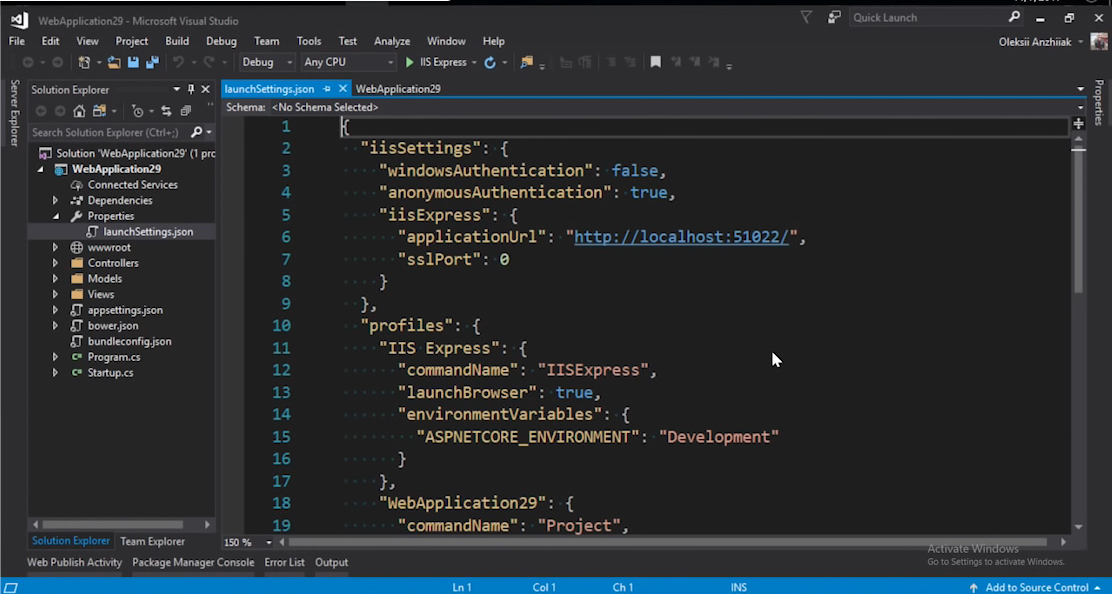
Task: Expand the wwwroot folder
Action: 55,247
